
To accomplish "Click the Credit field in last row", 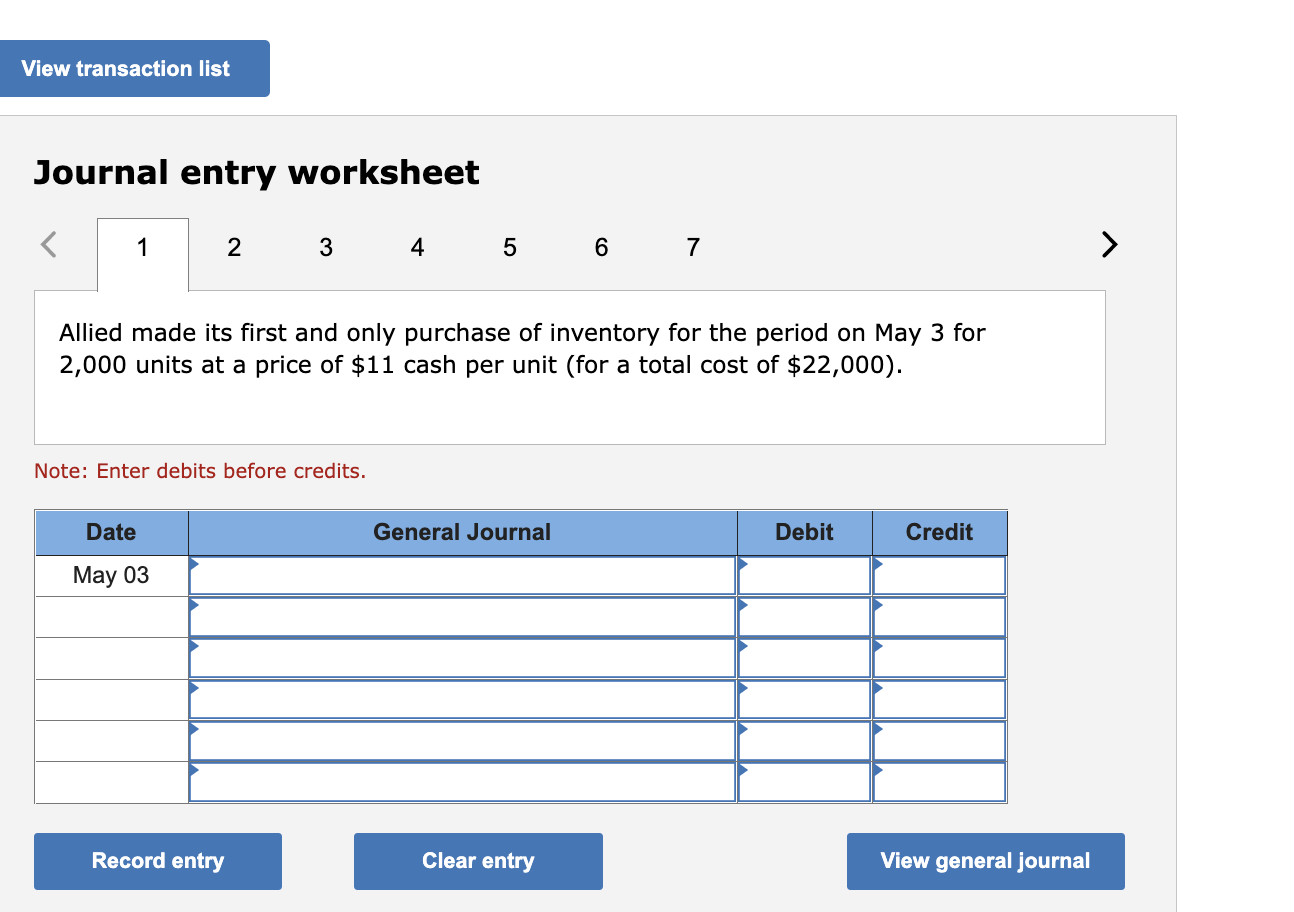I will tap(939, 782).
